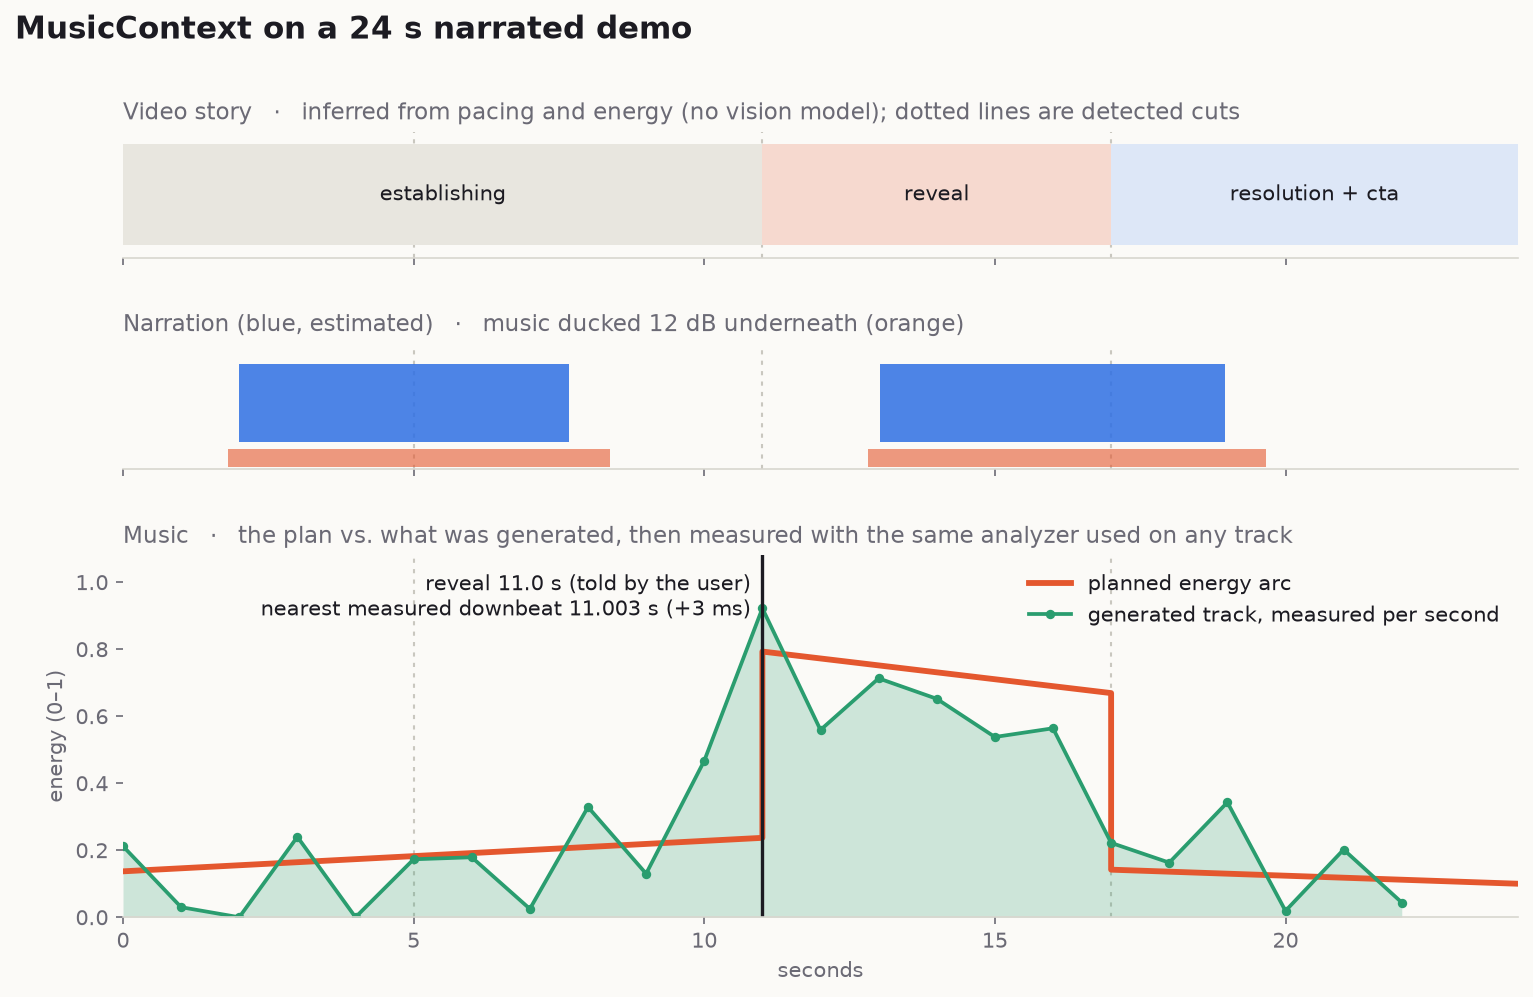Click the orange ducking bar under the later narration
The height and width of the screenshot is (997, 1533).
click(x=1067, y=458)
